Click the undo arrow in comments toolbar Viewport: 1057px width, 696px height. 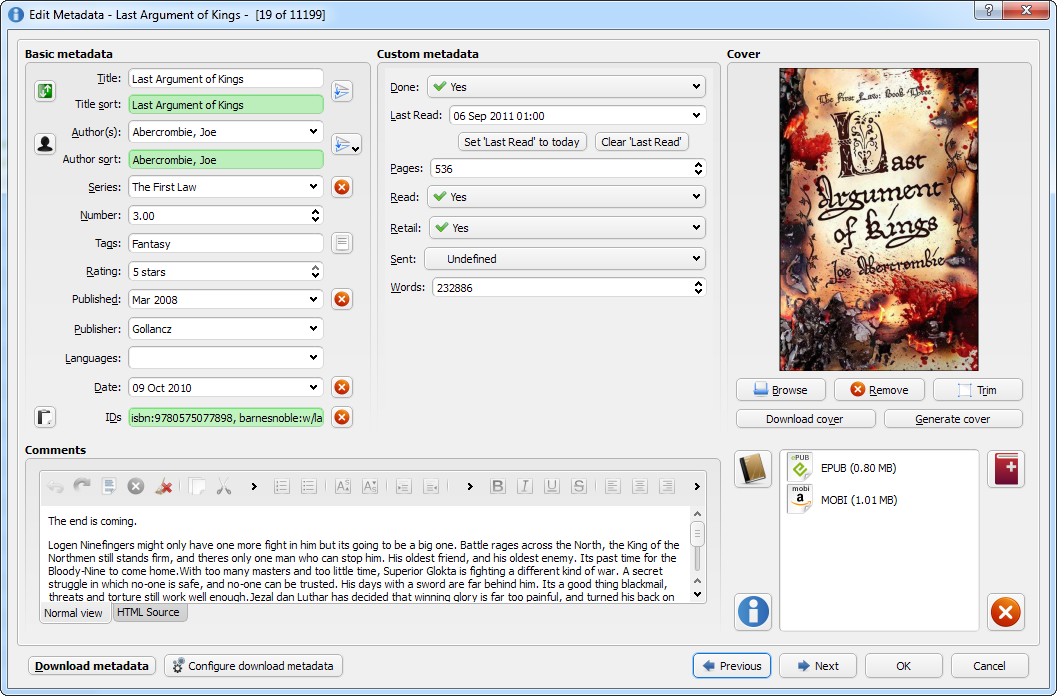click(x=55, y=486)
